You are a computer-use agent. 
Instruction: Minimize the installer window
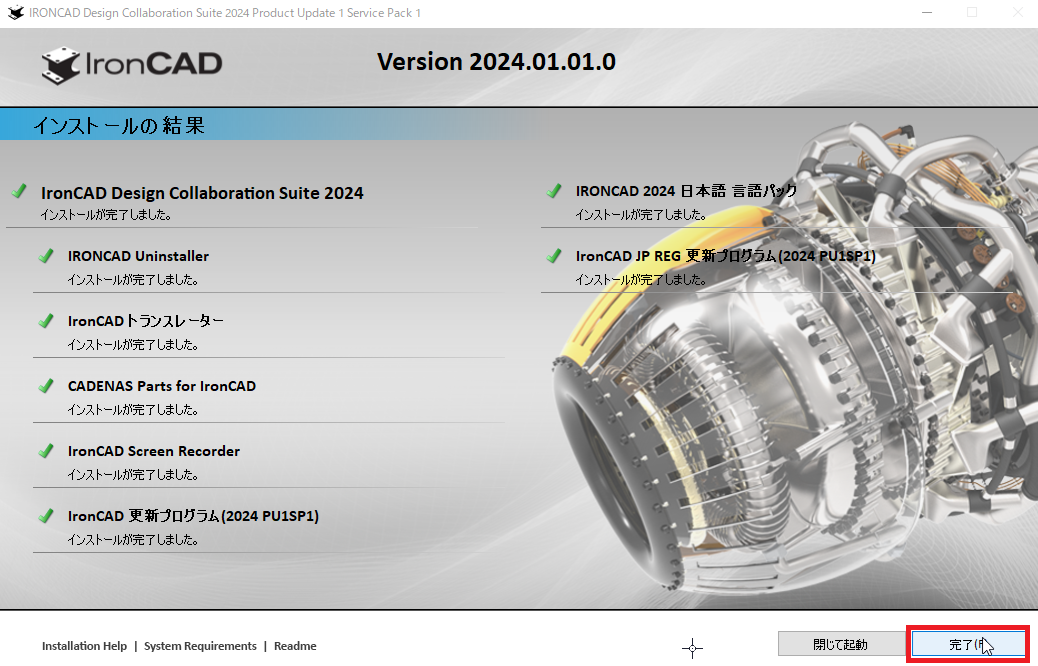tap(927, 13)
